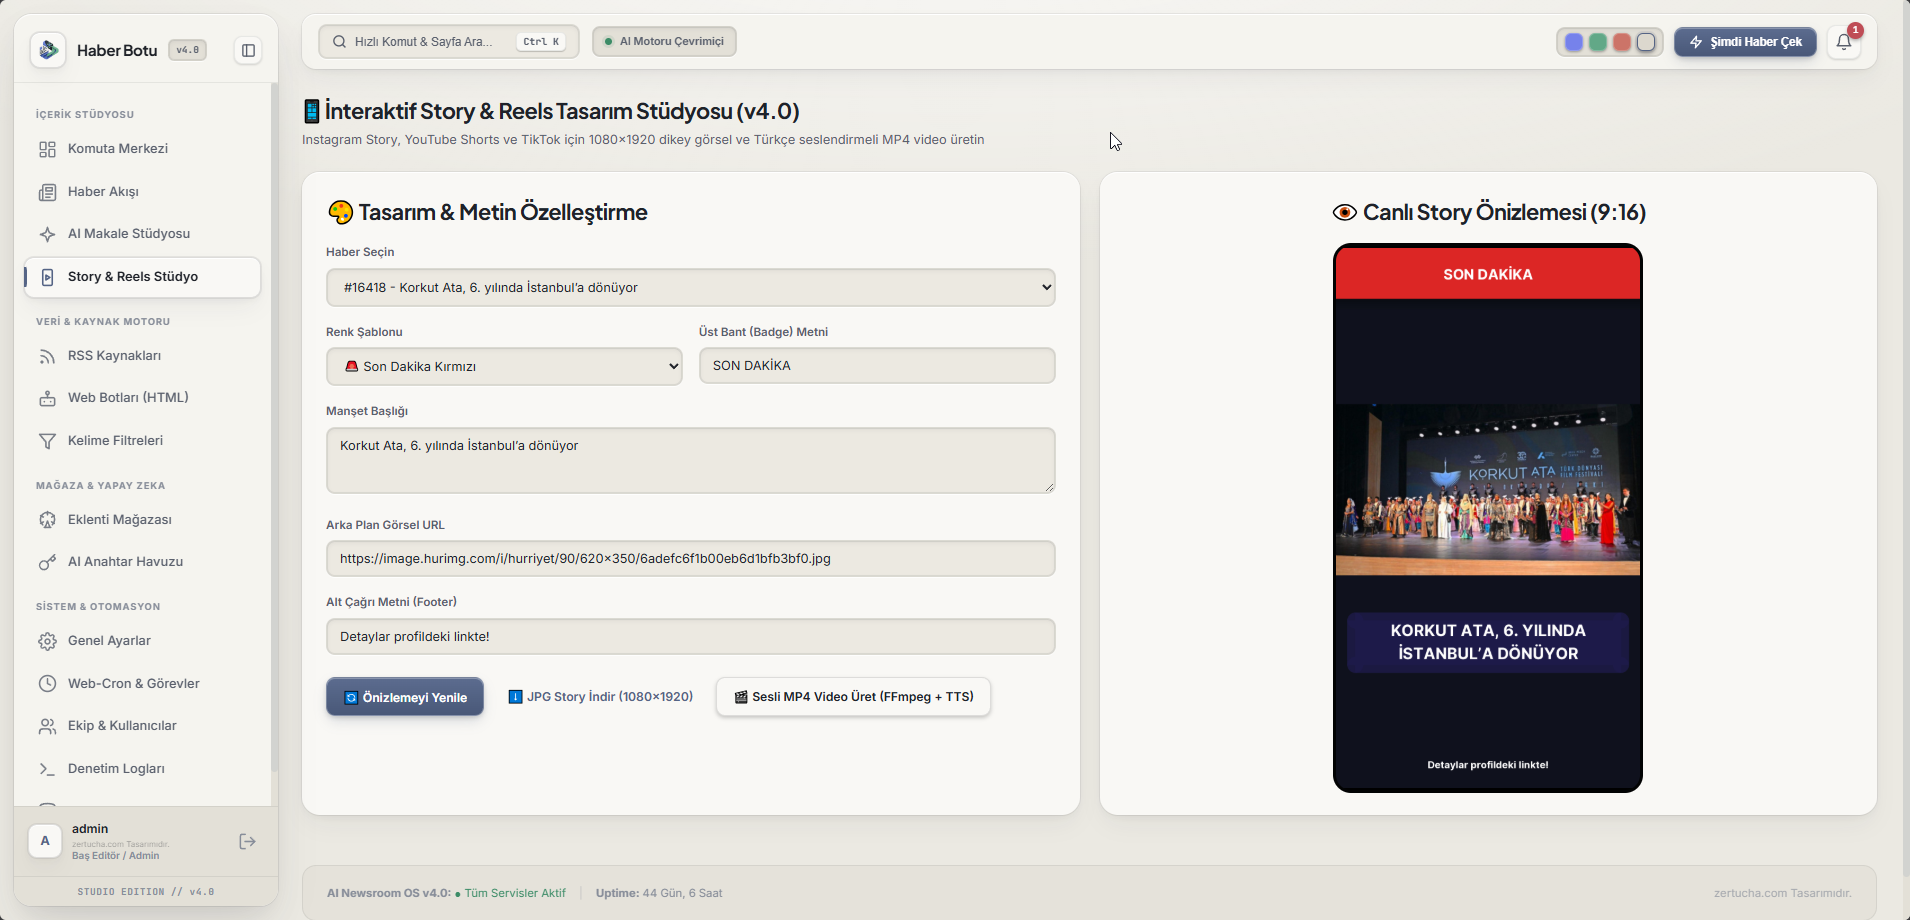
Task: Choose the red theme color swatch
Action: tap(1622, 42)
